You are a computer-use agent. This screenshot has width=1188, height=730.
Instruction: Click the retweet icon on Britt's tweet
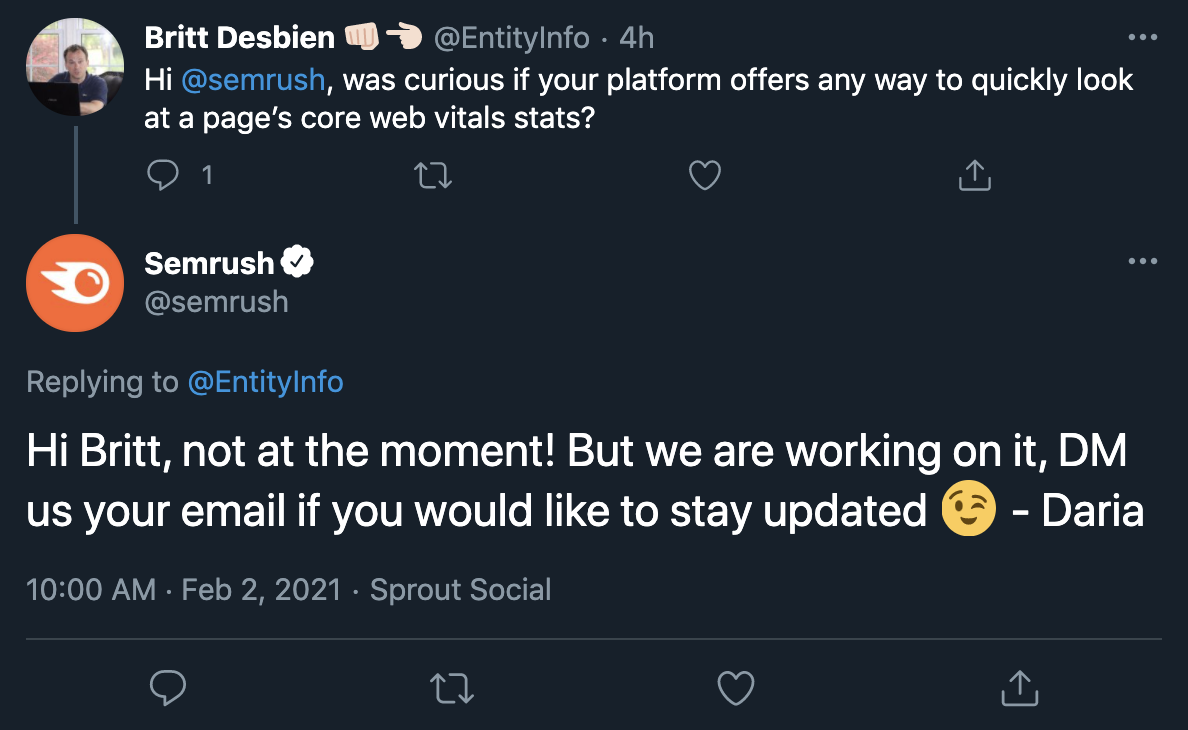click(433, 175)
